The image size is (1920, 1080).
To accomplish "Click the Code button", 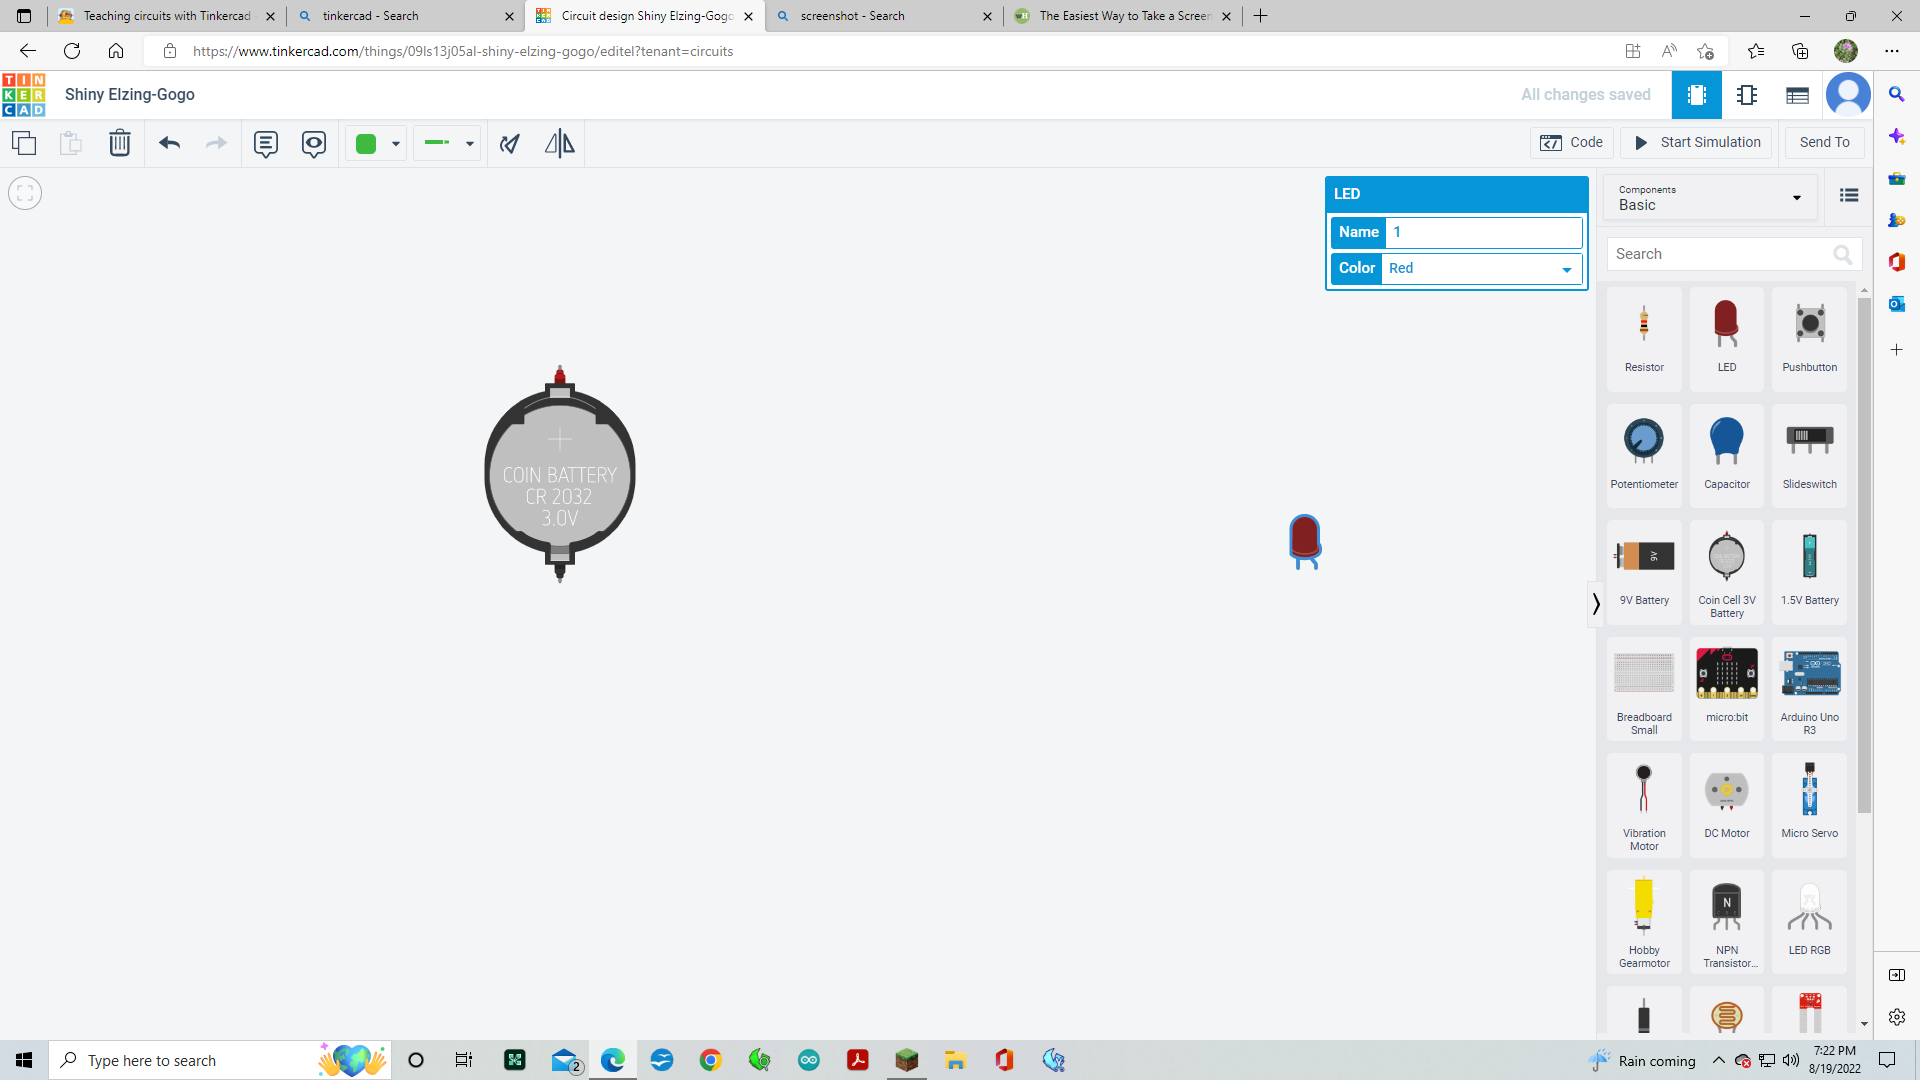I will click(1572, 142).
